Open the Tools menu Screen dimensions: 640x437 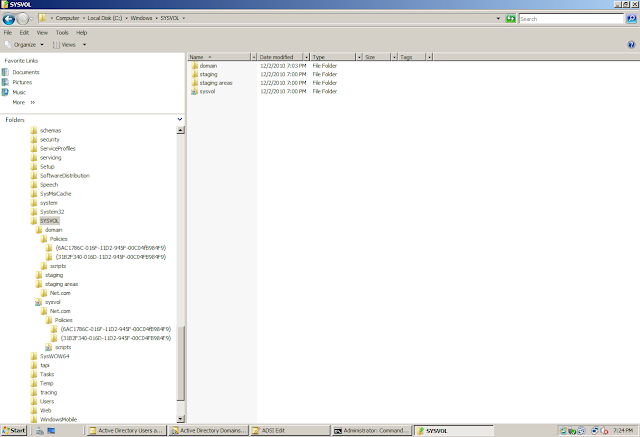[x=62, y=33]
